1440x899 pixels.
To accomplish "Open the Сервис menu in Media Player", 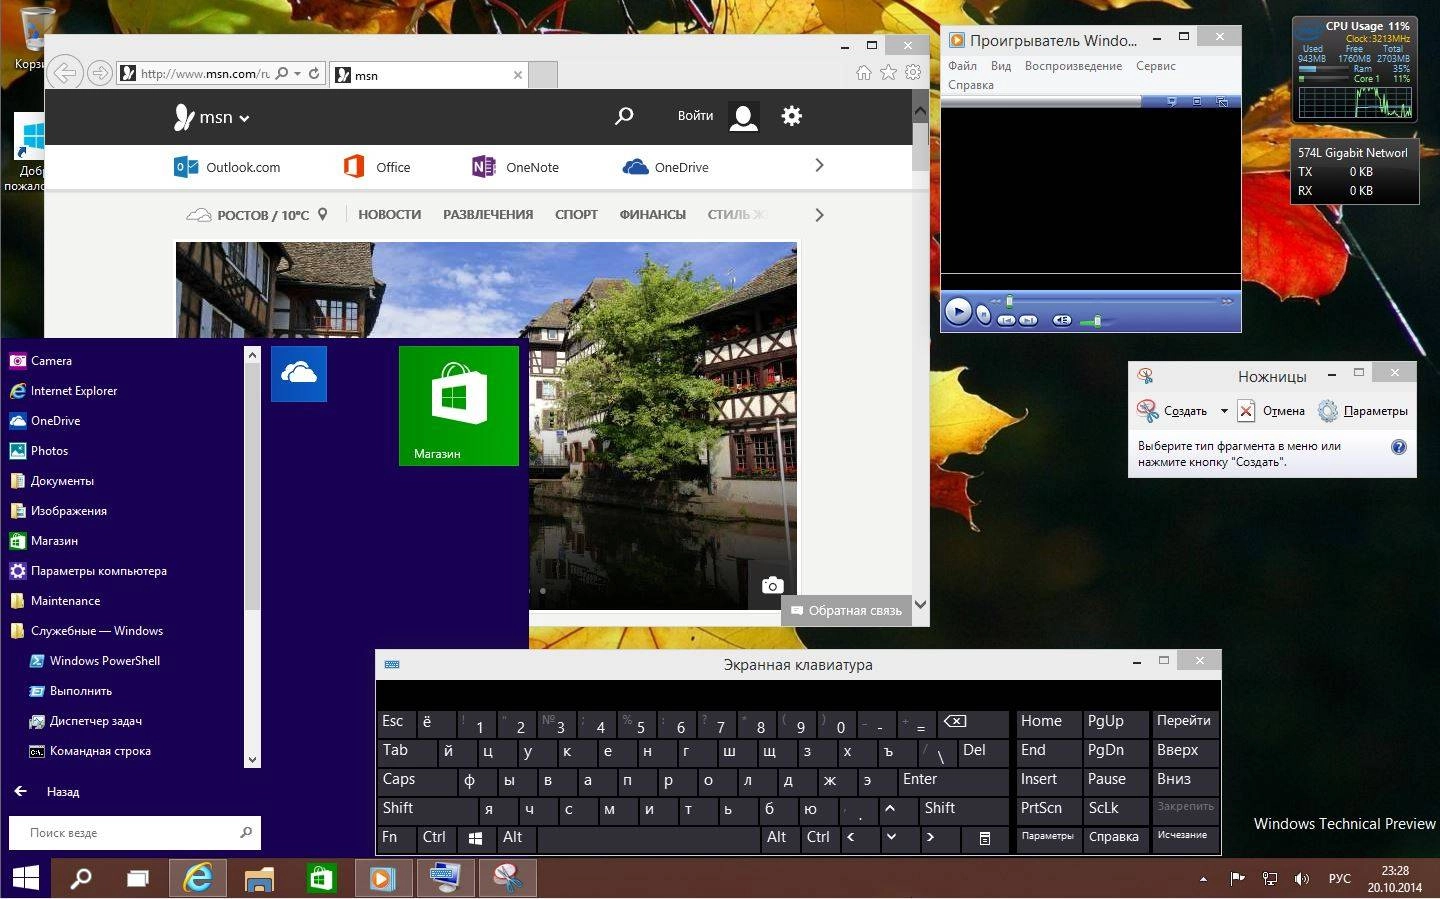I will [x=1156, y=66].
